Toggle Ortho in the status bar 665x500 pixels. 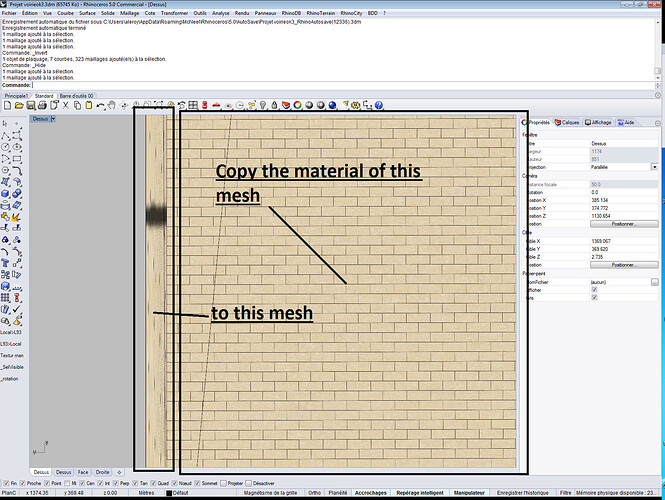314,493
